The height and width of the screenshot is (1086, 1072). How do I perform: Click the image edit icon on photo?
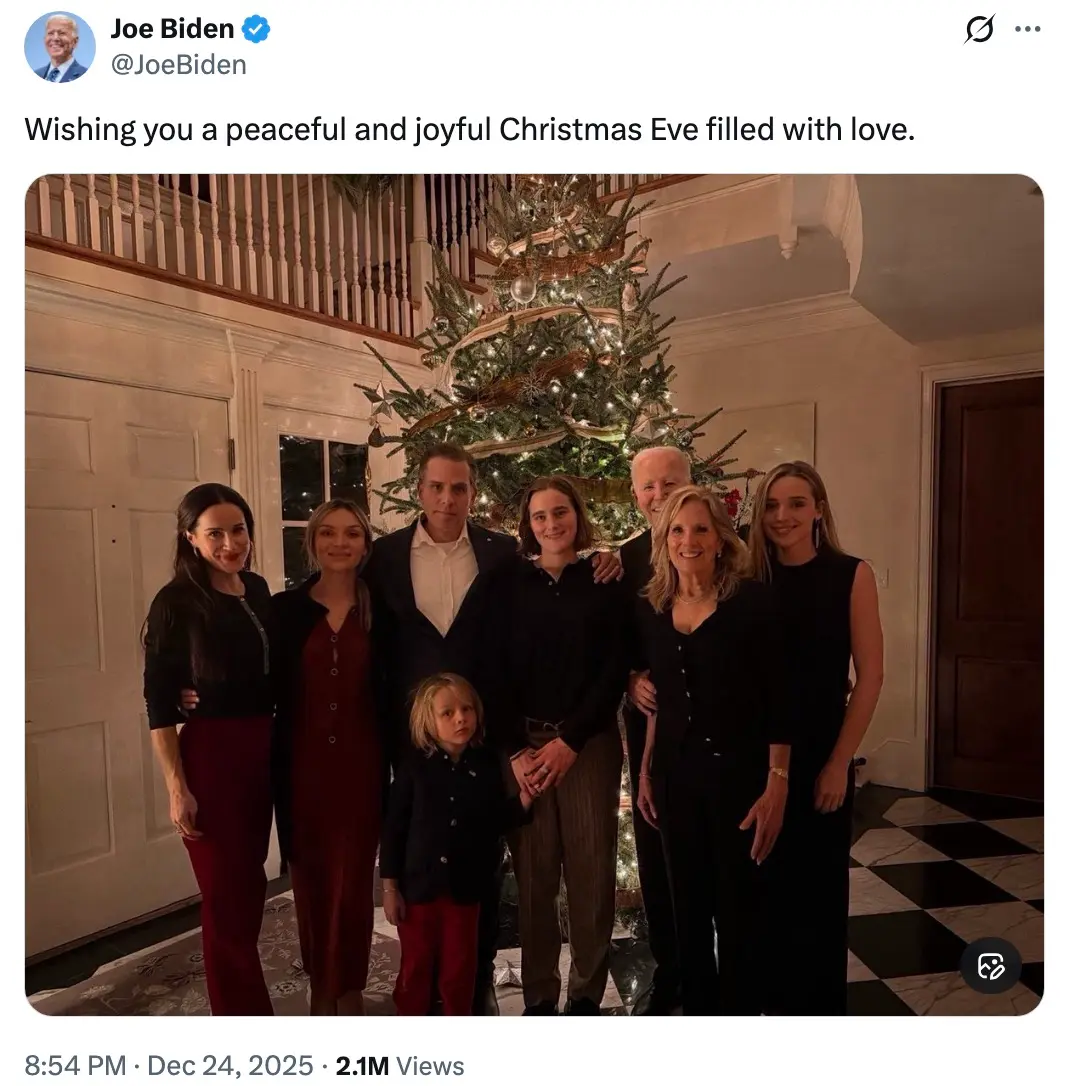click(x=990, y=965)
